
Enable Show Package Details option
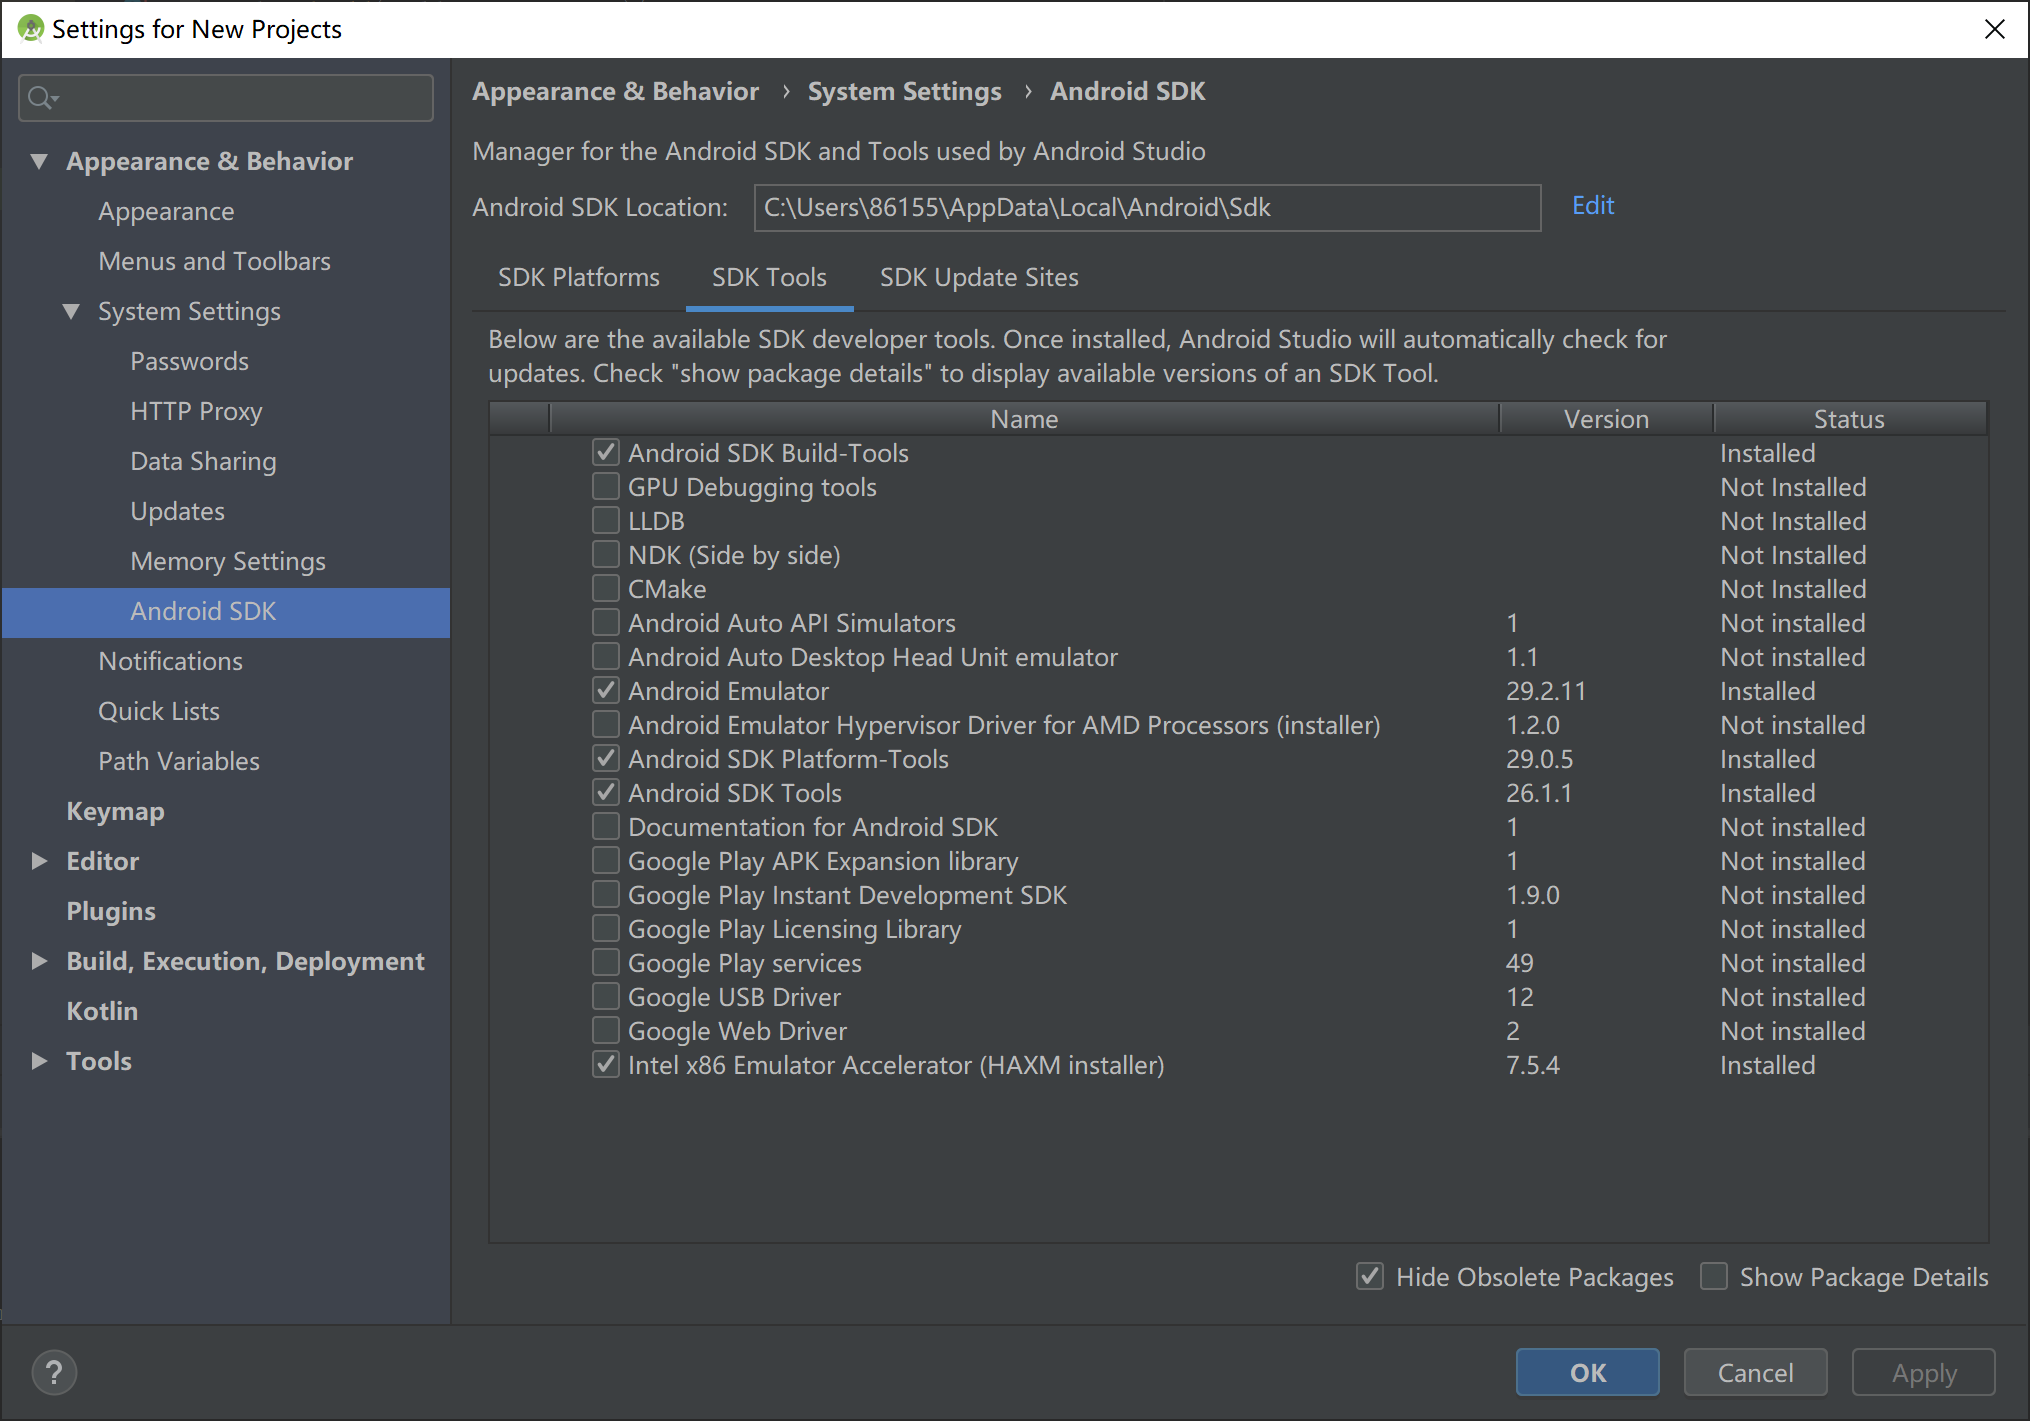pyautogui.click(x=1714, y=1277)
